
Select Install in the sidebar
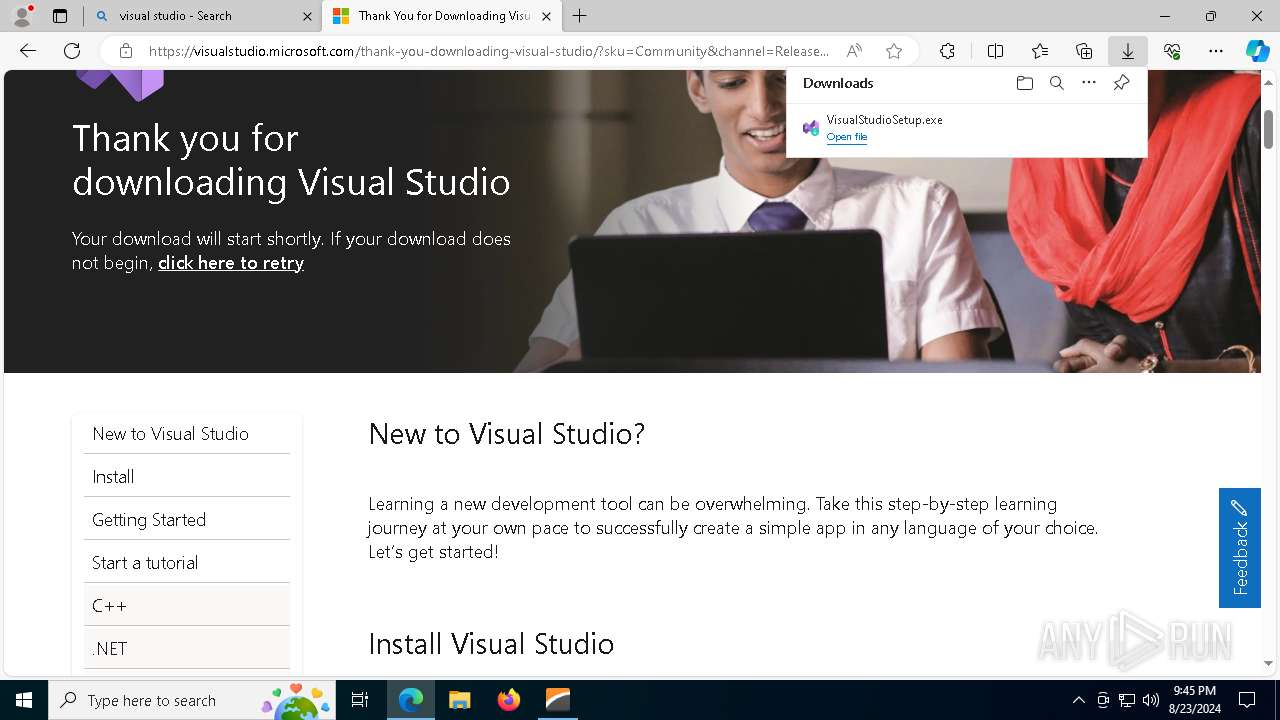pos(187,477)
